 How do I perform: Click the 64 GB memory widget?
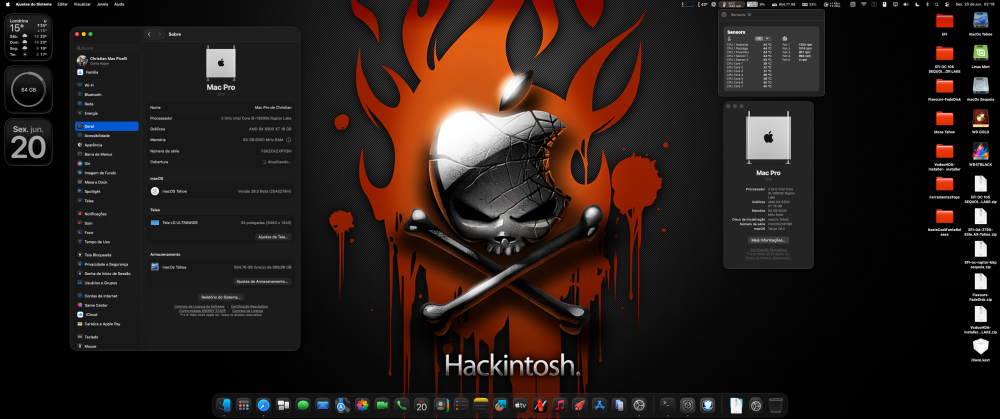tap(28, 89)
